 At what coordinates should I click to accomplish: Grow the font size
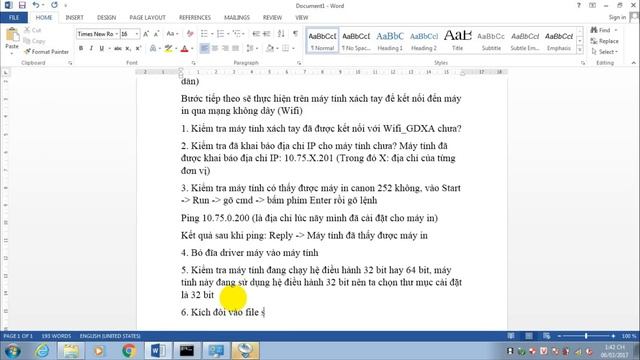(x=146, y=34)
